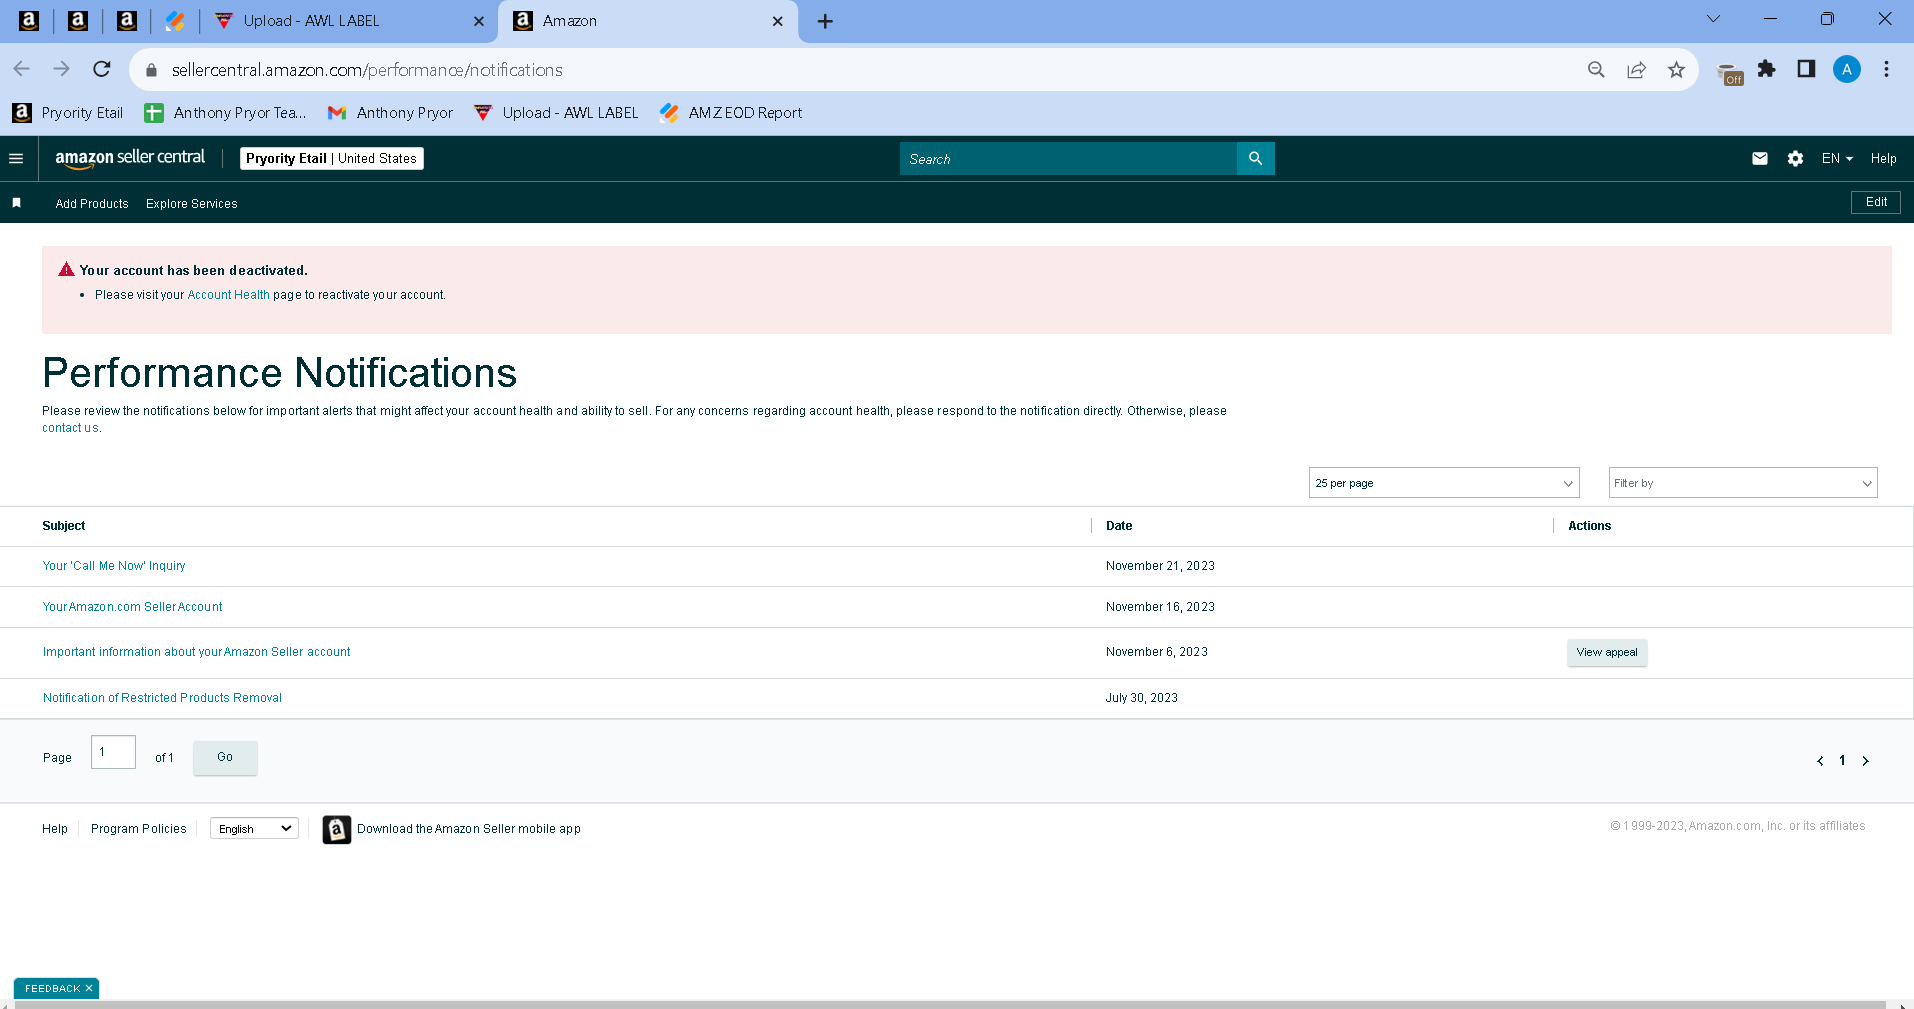The width and height of the screenshot is (1914, 1009).
Task: Follow the Account Health link
Action: [229, 295]
